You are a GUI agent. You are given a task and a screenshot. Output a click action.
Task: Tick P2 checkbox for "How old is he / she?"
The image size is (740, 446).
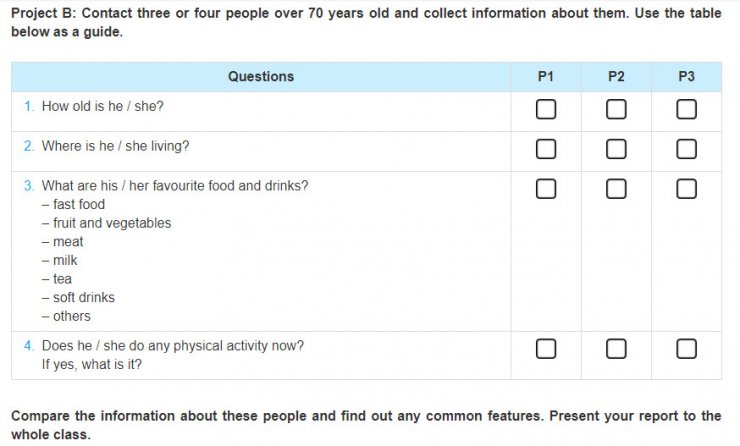616,109
